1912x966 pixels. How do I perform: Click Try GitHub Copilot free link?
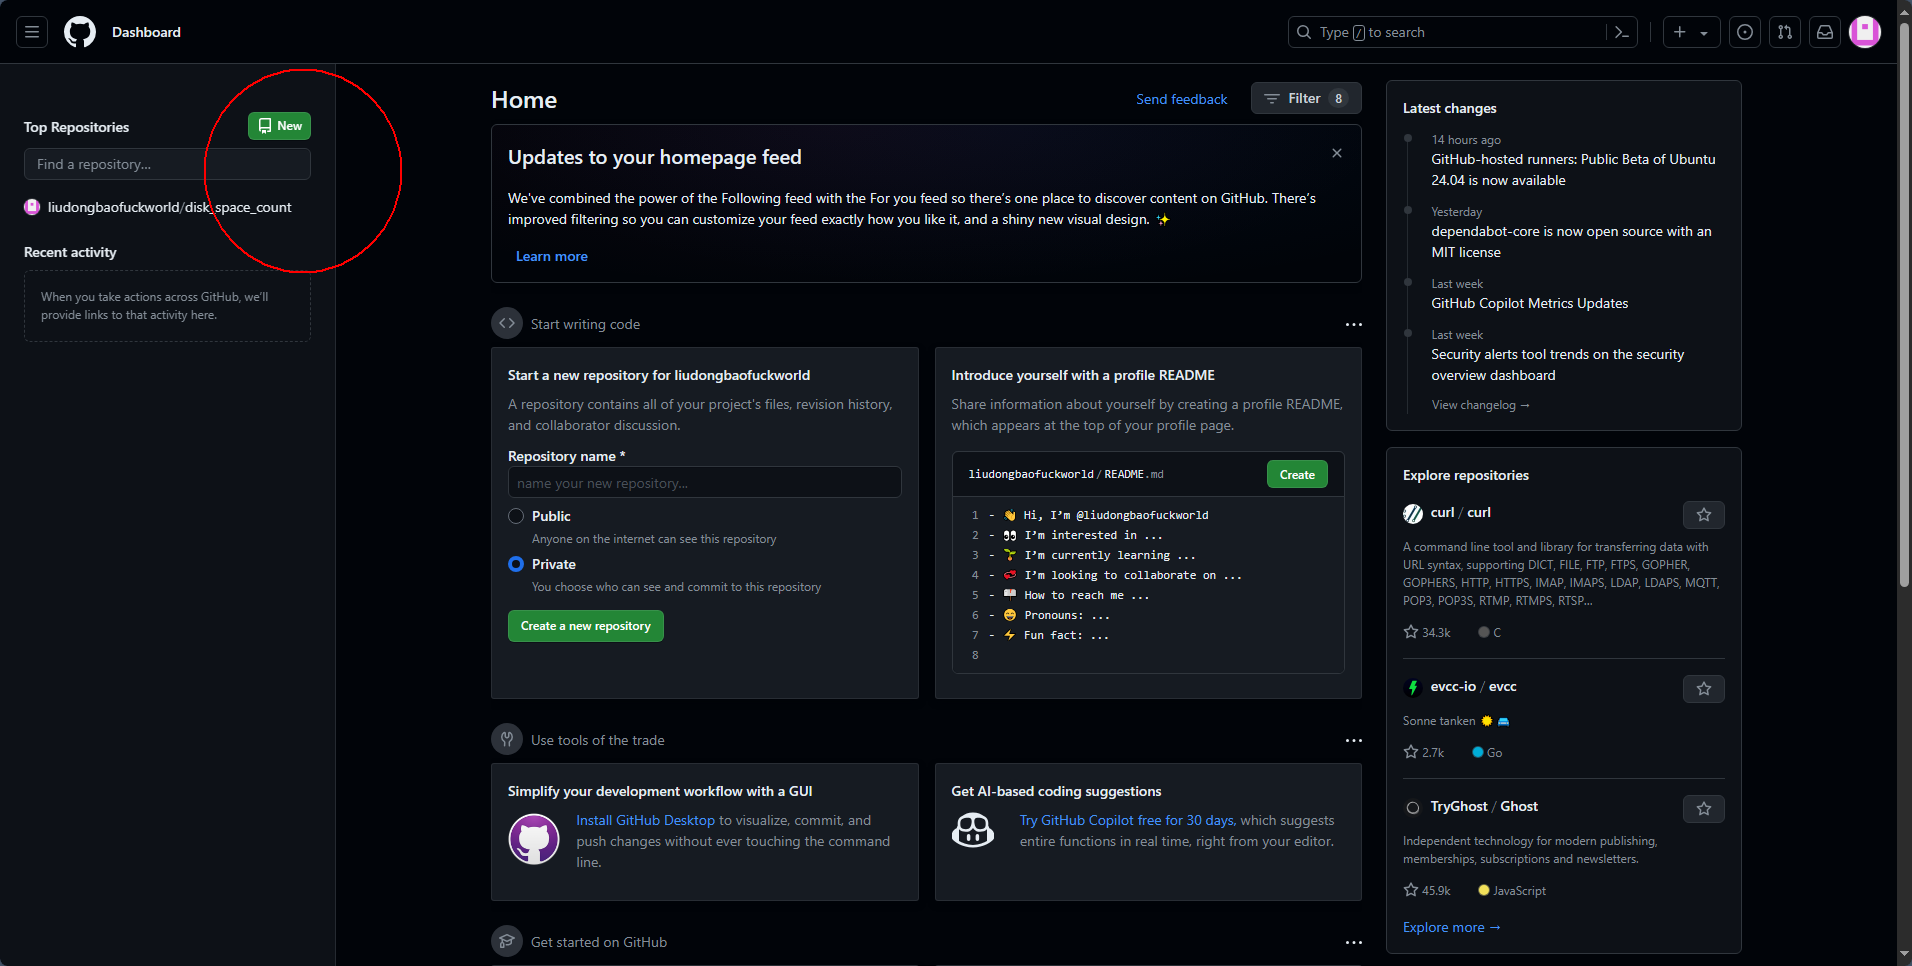coord(1128,820)
